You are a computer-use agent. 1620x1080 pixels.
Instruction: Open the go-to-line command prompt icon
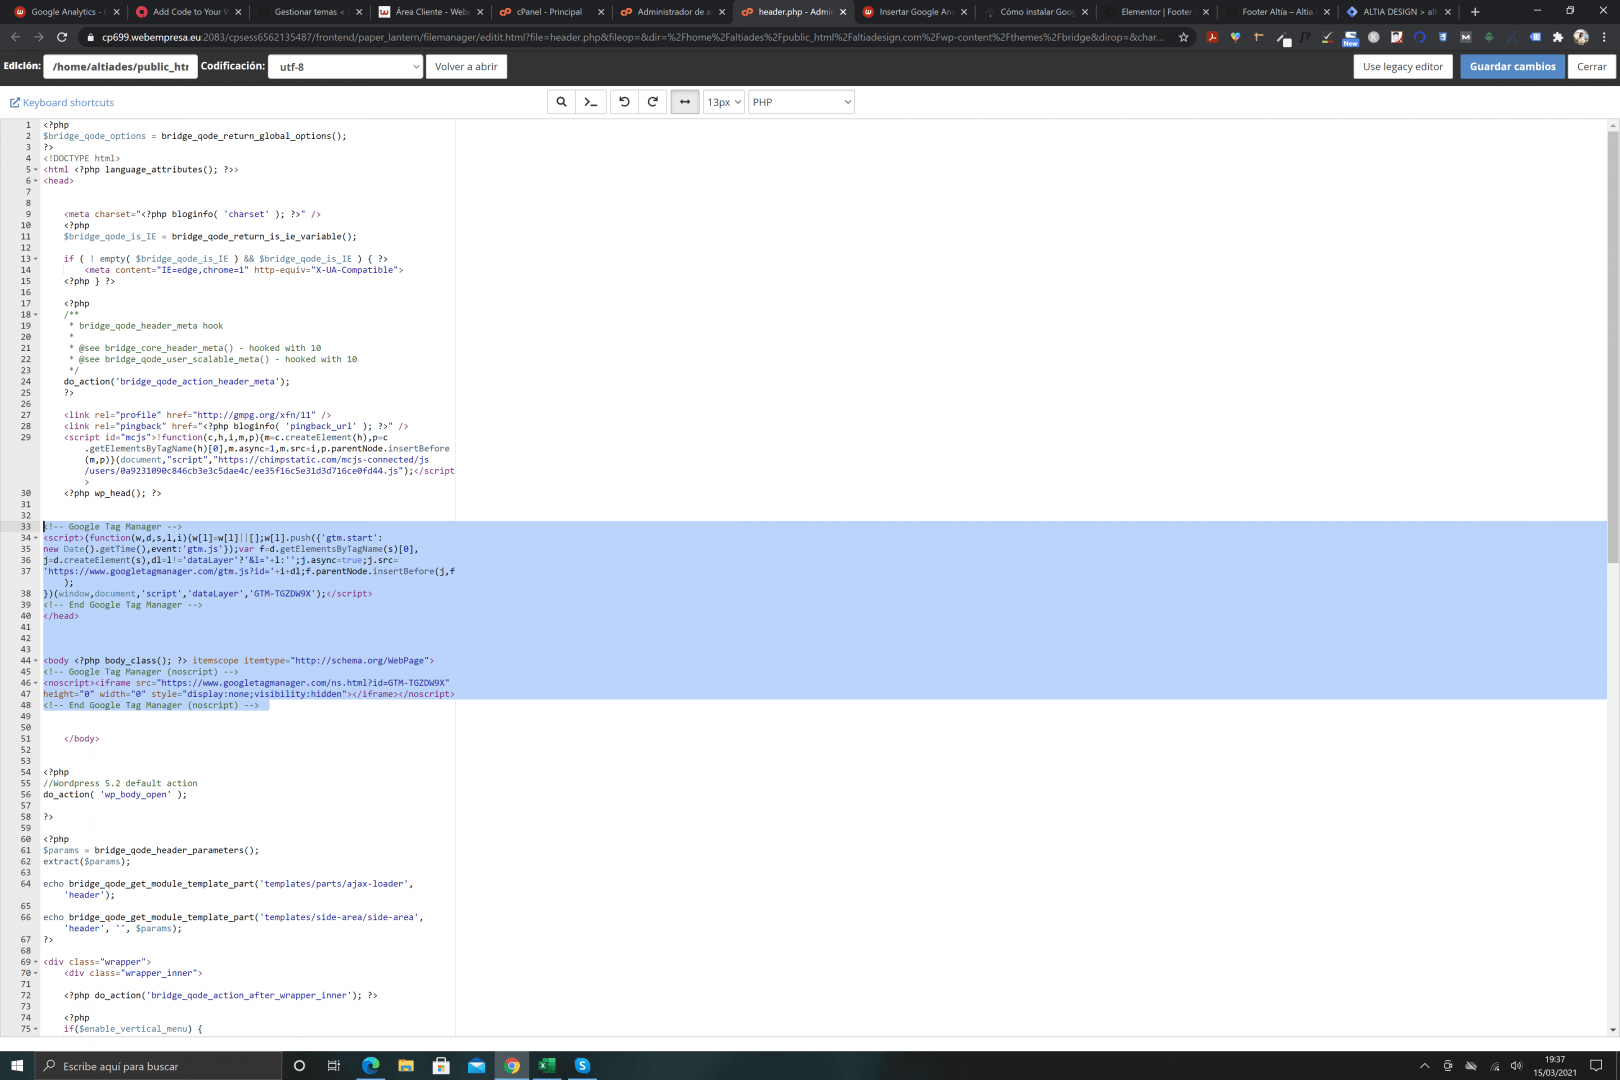[x=591, y=102]
